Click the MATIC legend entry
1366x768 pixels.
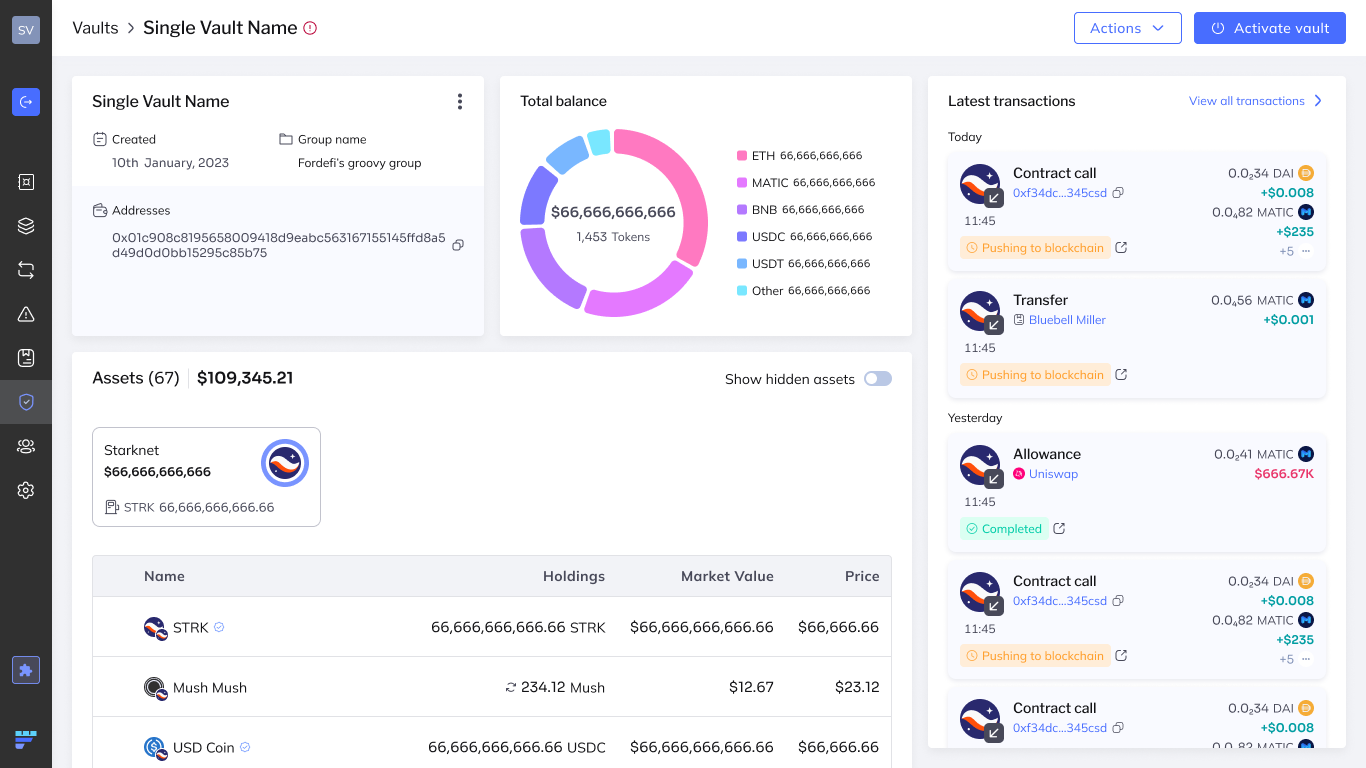tap(806, 183)
